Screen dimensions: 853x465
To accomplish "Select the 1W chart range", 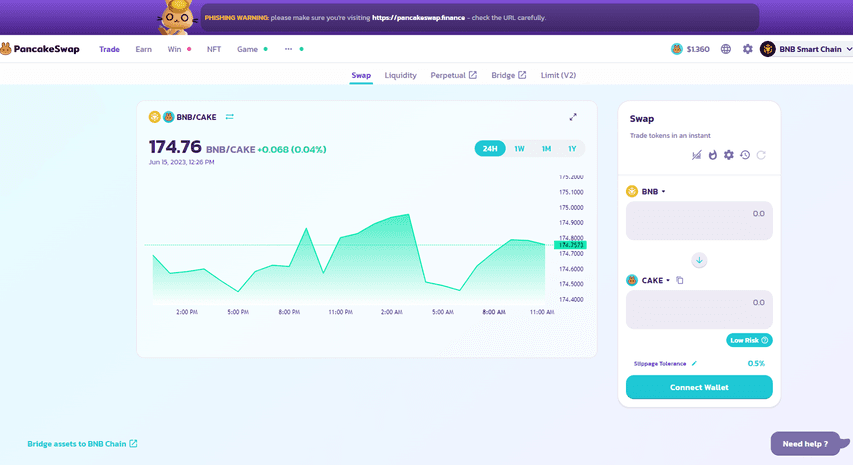I will click(520, 148).
